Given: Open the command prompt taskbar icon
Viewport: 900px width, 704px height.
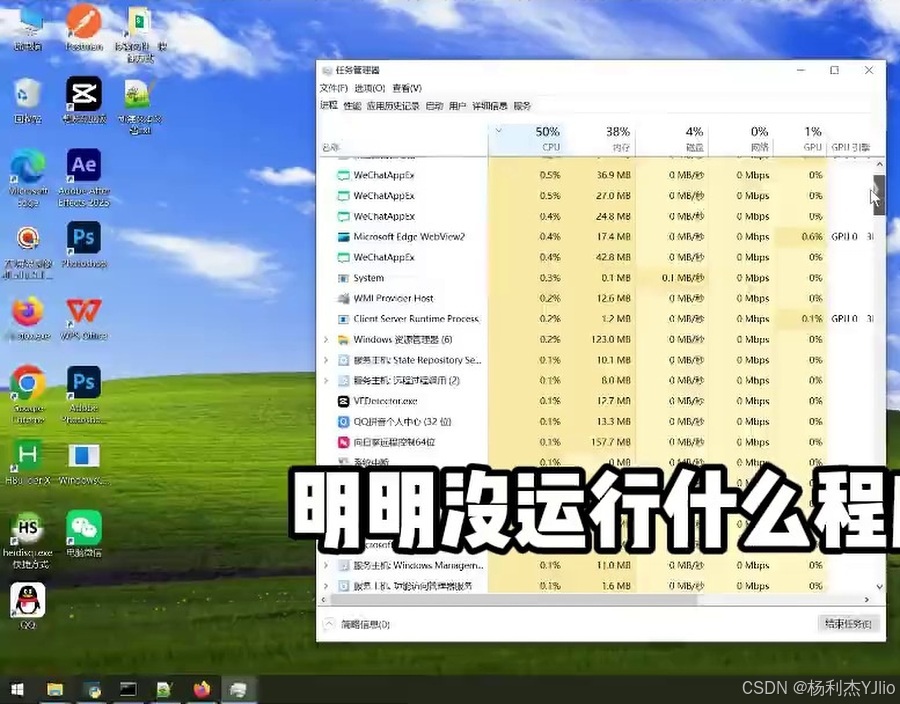Looking at the screenshot, I should (x=128, y=689).
